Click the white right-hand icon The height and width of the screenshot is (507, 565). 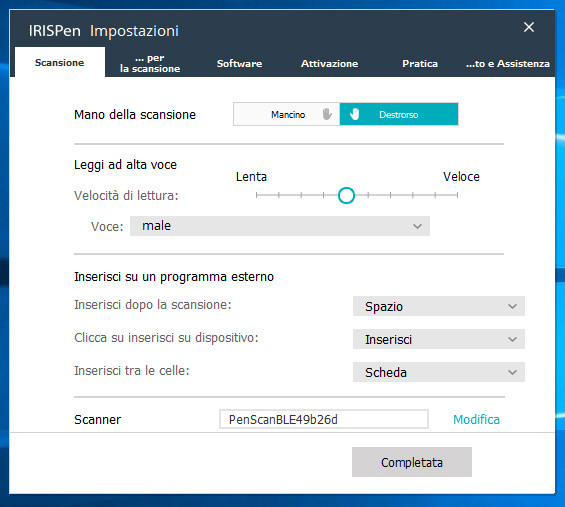click(x=355, y=114)
